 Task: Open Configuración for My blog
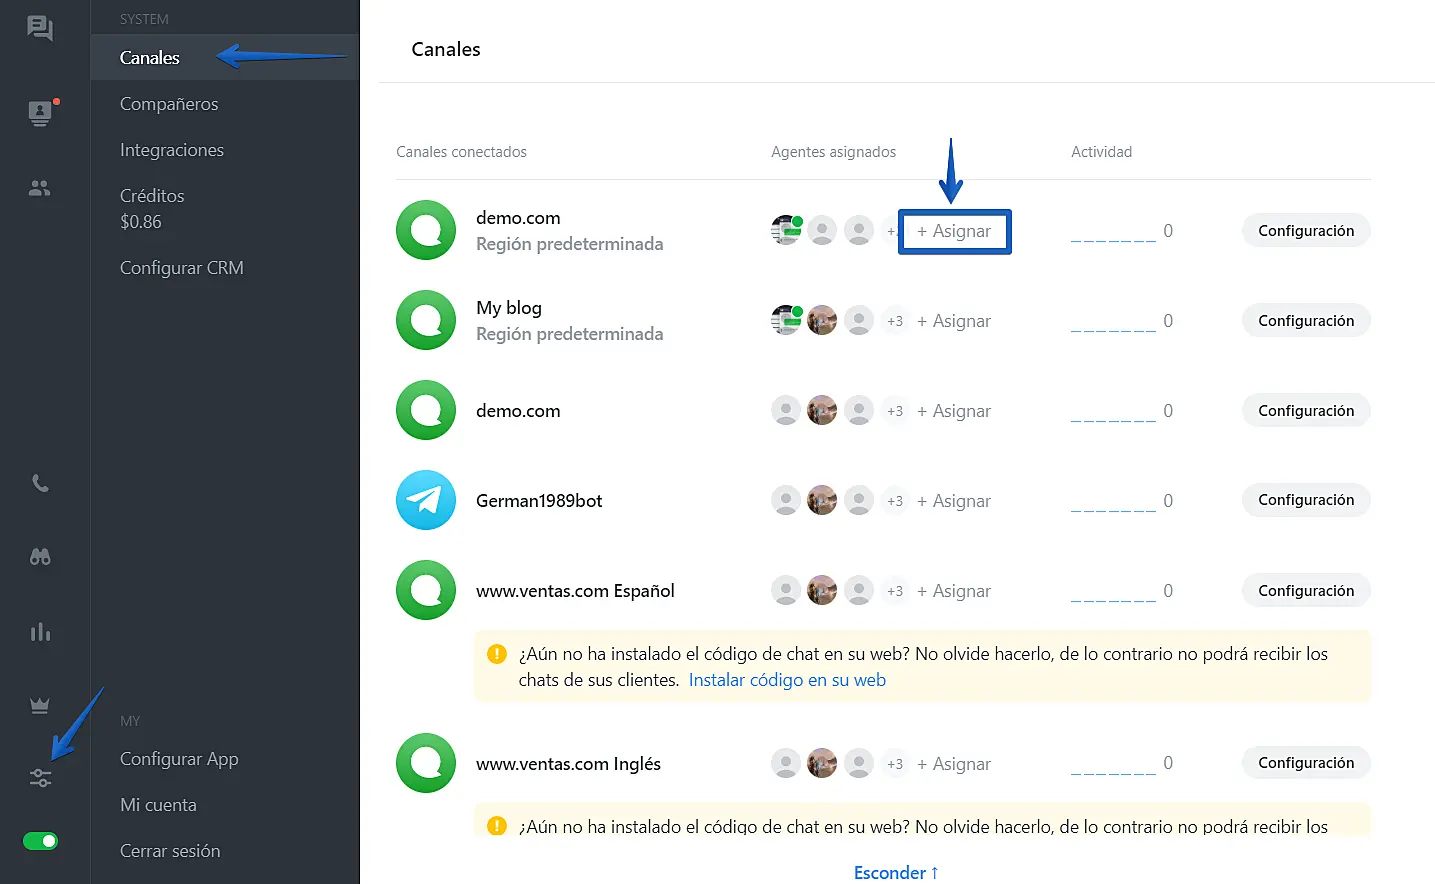coord(1306,320)
